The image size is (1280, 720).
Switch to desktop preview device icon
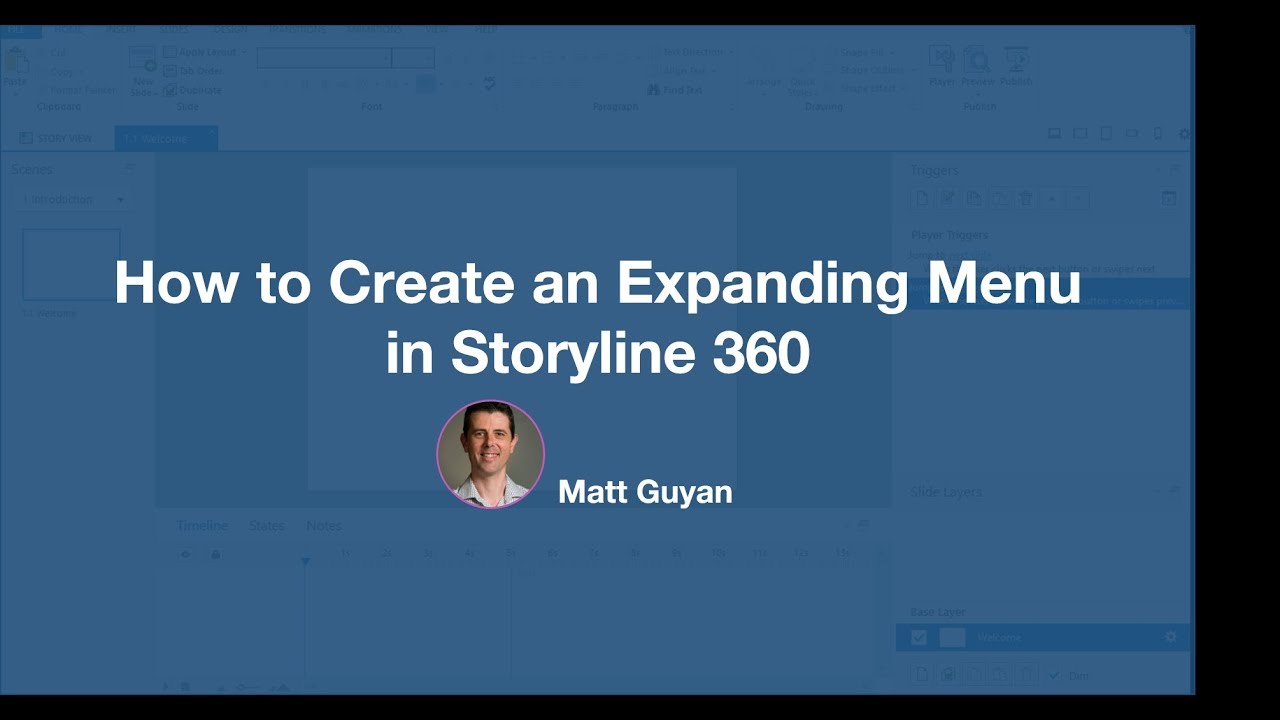click(1054, 133)
